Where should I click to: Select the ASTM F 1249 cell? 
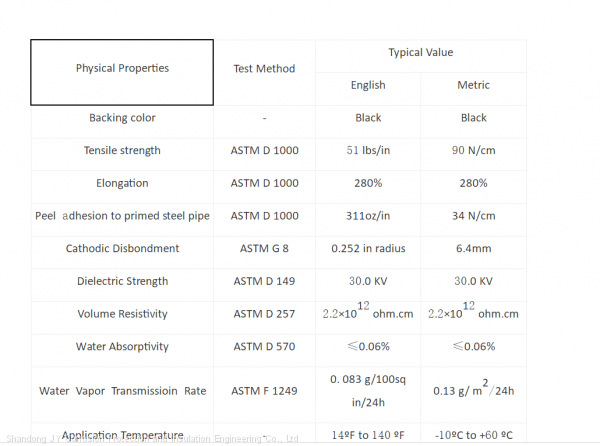click(x=264, y=391)
